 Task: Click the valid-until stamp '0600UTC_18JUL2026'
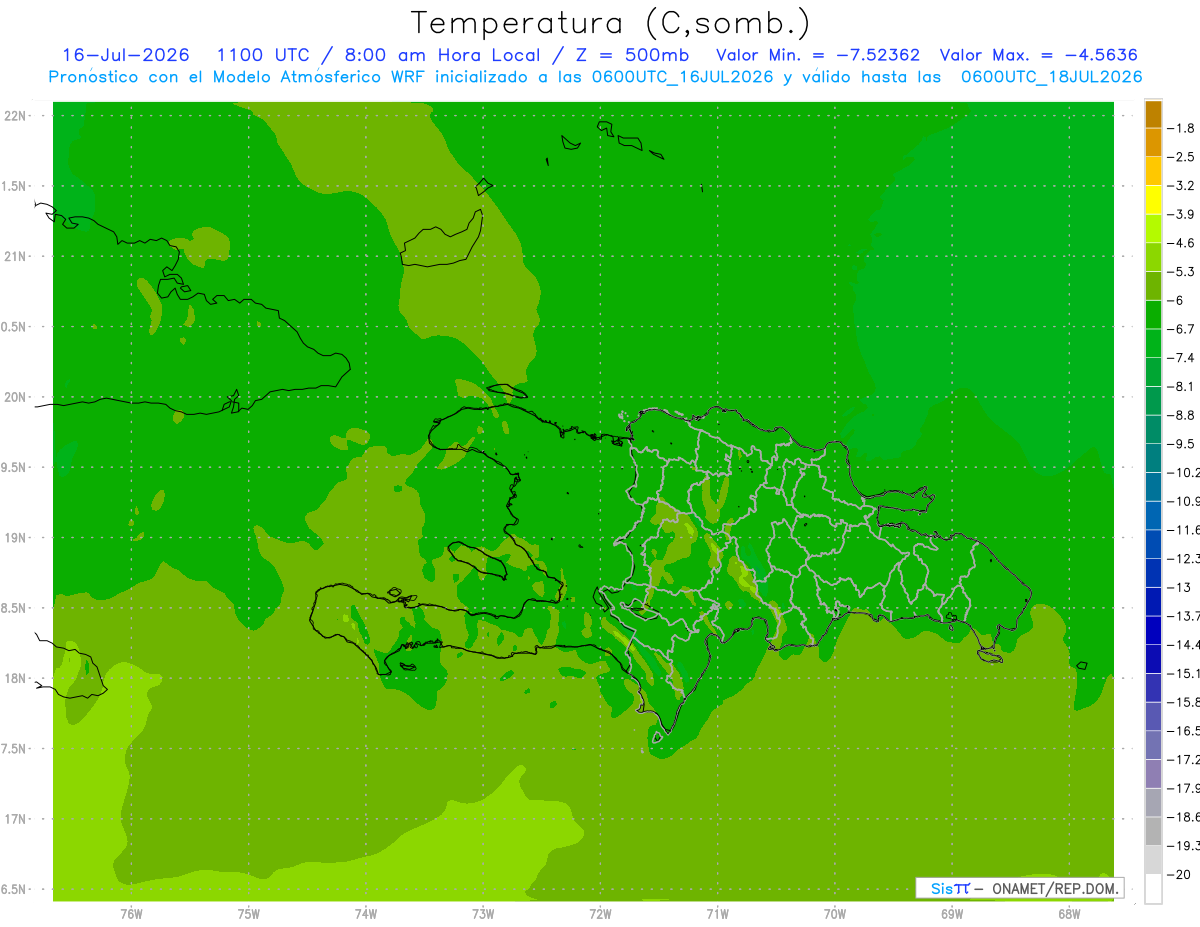pyautogui.click(x=1052, y=77)
